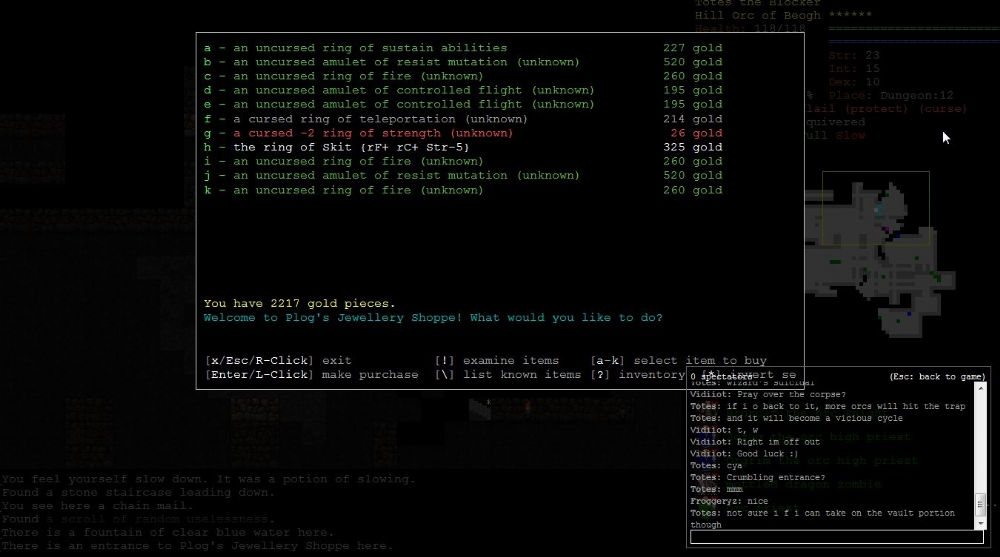The image size is (1000, 557).
Task: Click the chat message input field
Action: click(x=837, y=538)
